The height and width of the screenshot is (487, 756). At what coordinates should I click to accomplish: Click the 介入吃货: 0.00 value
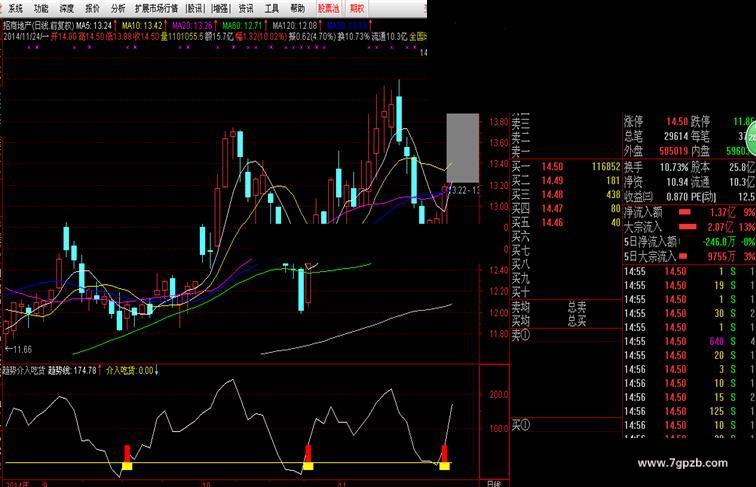click(x=130, y=370)
